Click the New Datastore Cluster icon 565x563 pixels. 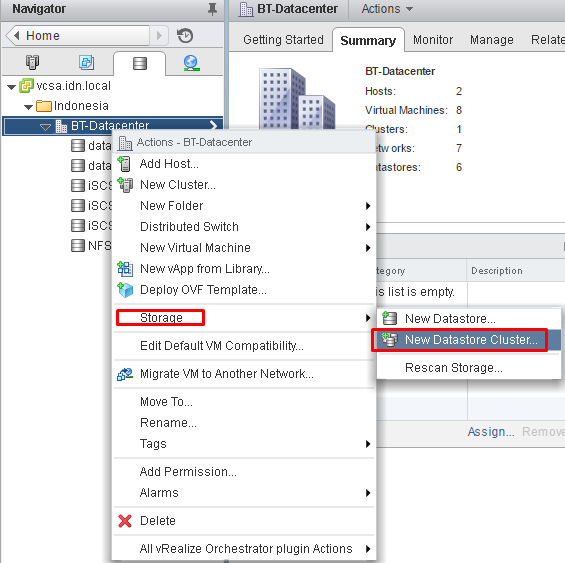pyautogui.click(x=390, y=340)
